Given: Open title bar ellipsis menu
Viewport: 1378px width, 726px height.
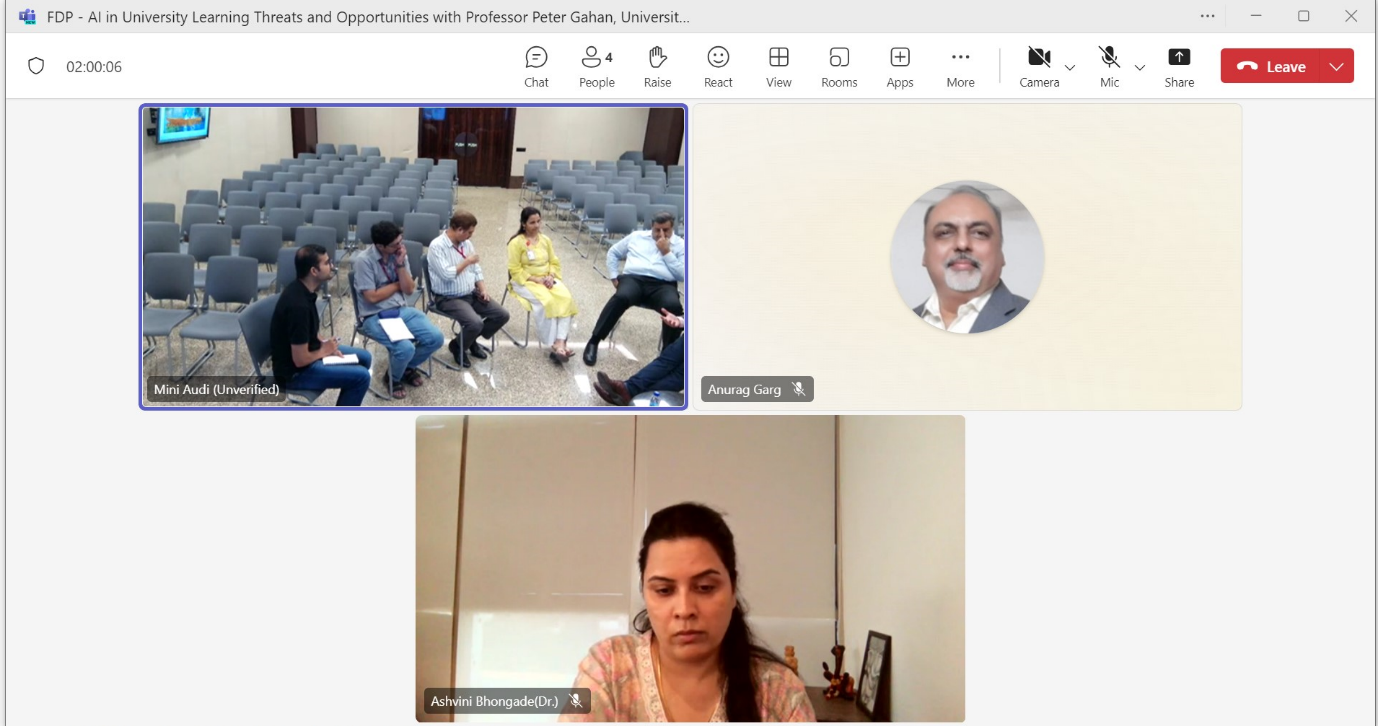Looking at the screenshot, I should click(x=1208, y=16).
